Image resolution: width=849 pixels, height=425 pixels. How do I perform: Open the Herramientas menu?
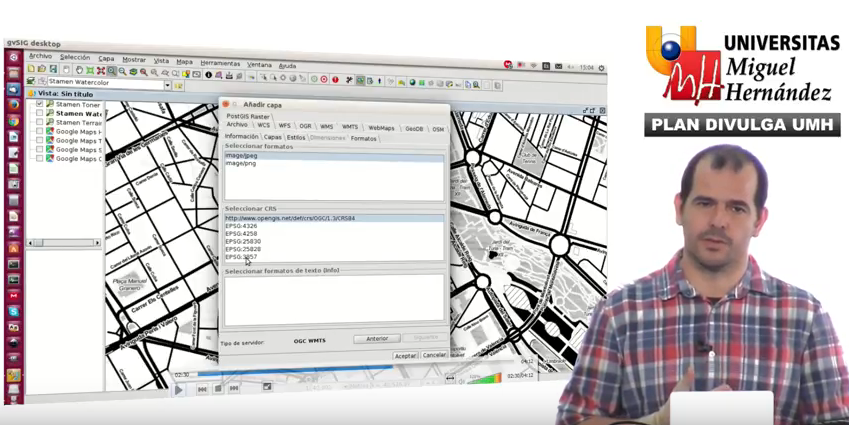tap(220, 63)
